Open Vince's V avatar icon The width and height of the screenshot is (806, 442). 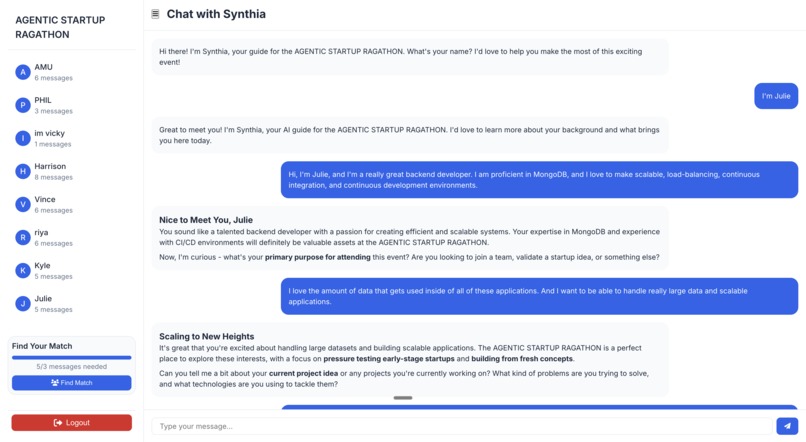coord(23,205)
